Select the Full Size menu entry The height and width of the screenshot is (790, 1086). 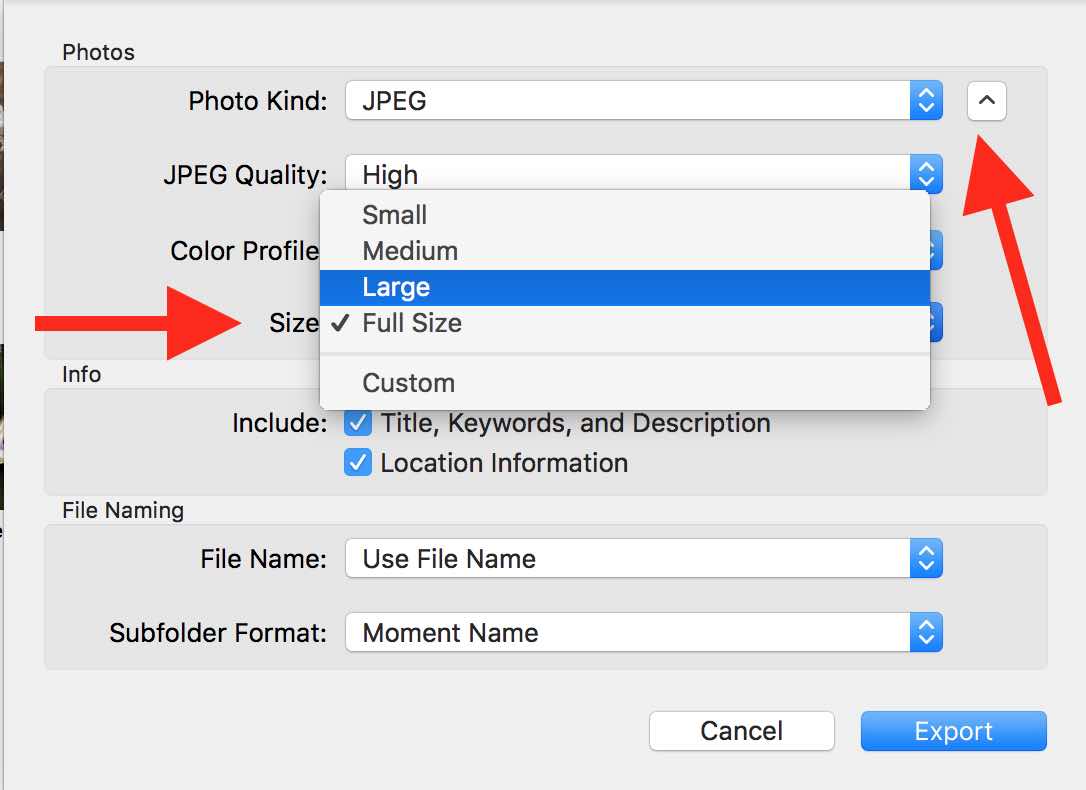tap(412, 323)
